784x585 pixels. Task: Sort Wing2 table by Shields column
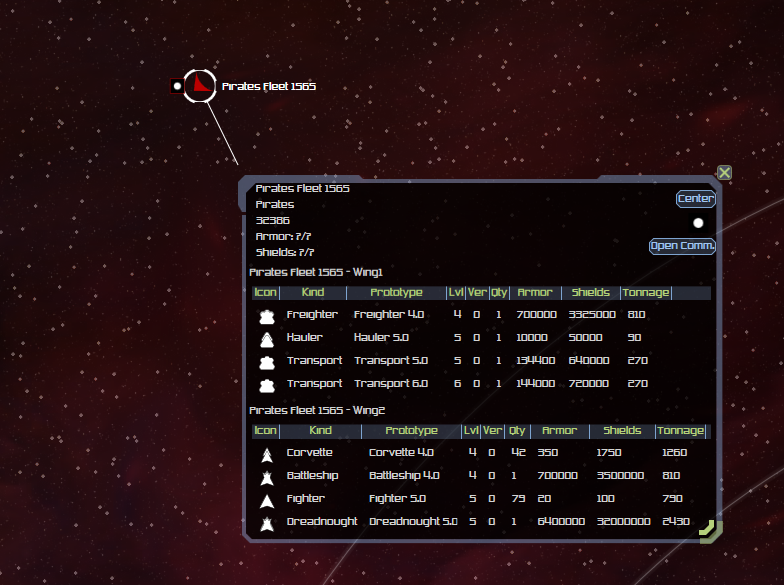622,430
